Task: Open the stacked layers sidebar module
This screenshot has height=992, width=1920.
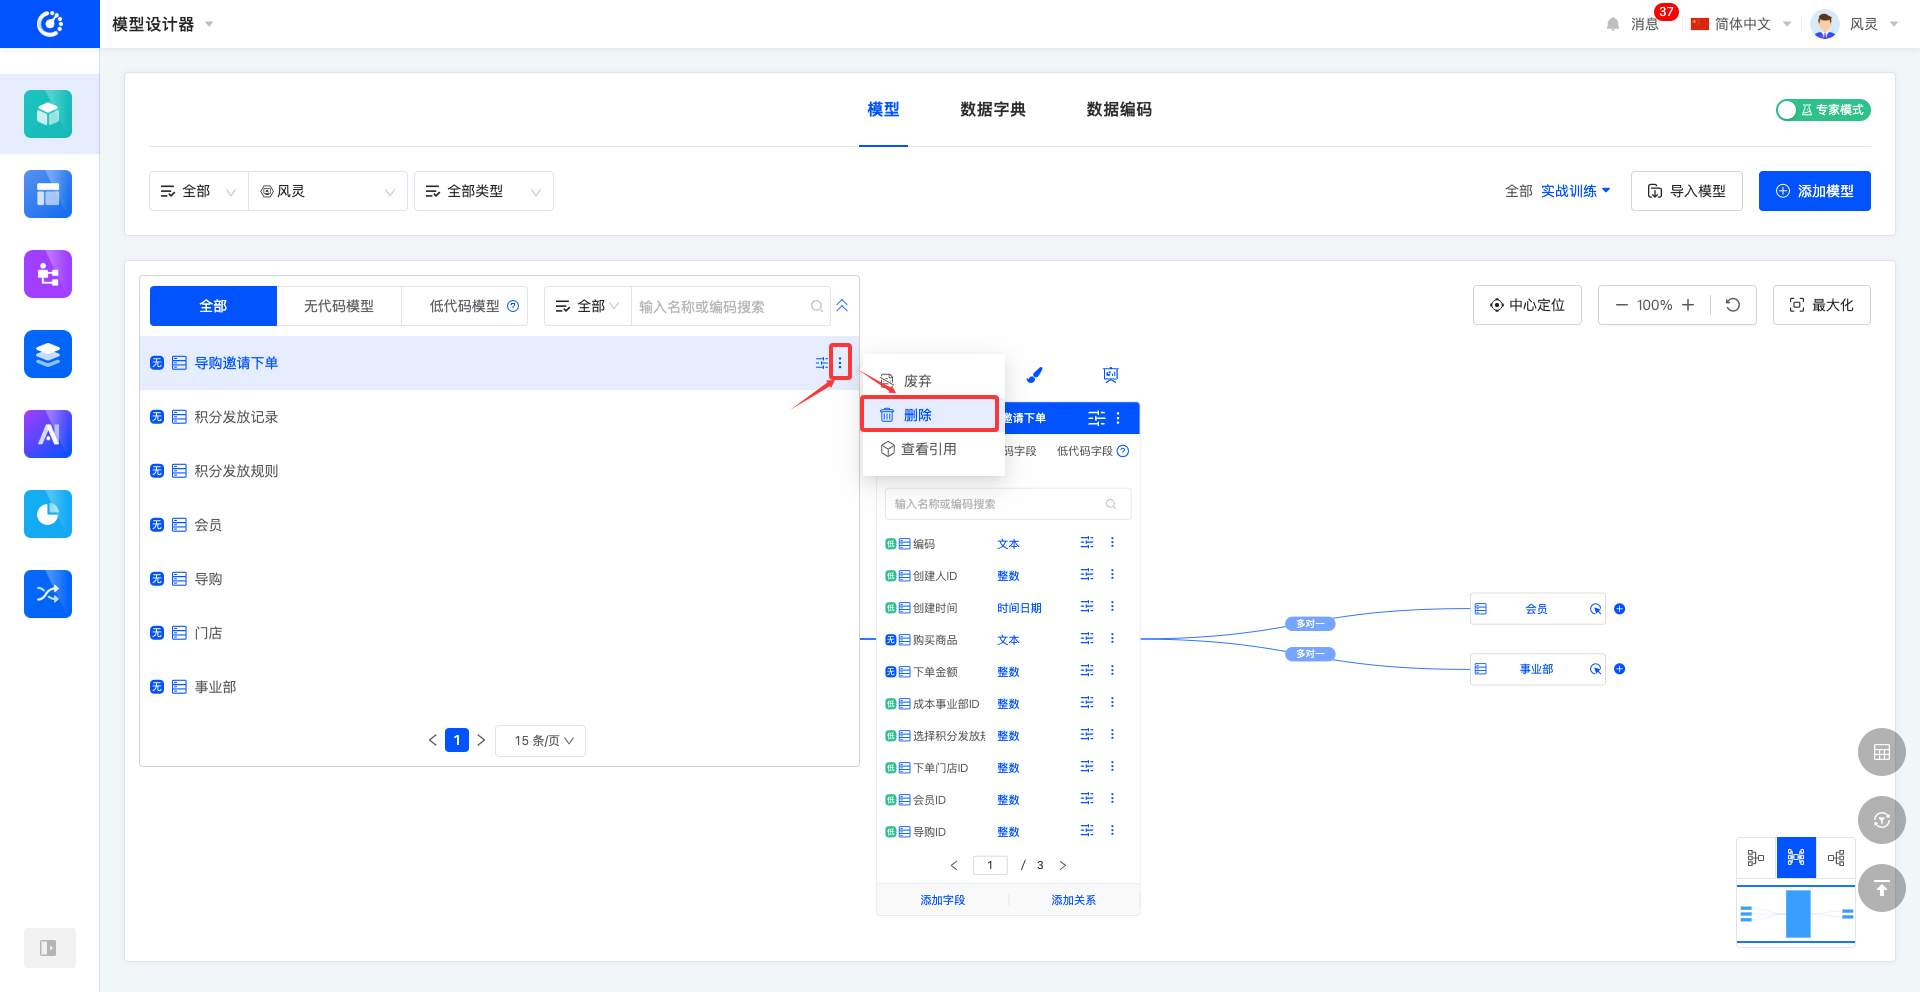Action: pyautogui.click(x=48, y=354)
